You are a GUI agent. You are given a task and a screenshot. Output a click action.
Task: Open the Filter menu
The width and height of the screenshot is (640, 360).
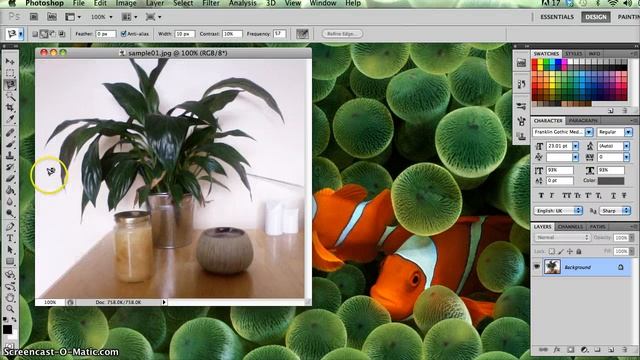(211, 3)
